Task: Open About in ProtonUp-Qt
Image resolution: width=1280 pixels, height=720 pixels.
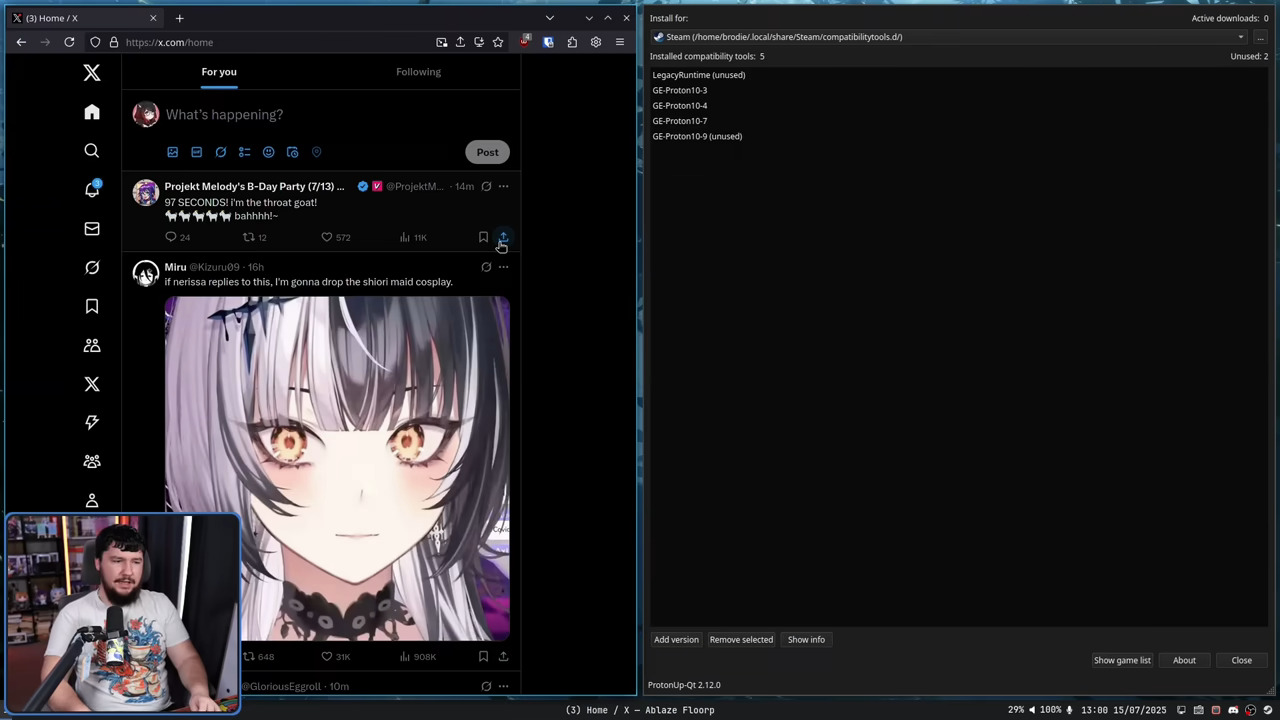Action: point(1184,660)
